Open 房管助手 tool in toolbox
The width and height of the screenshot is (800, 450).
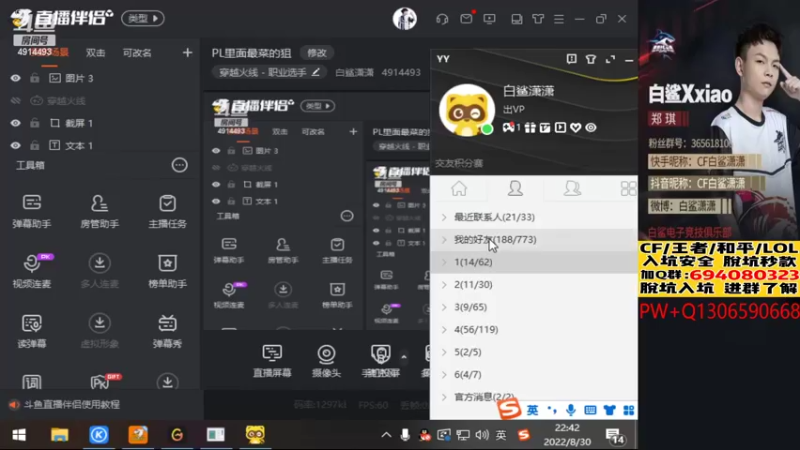pos(99,211)
